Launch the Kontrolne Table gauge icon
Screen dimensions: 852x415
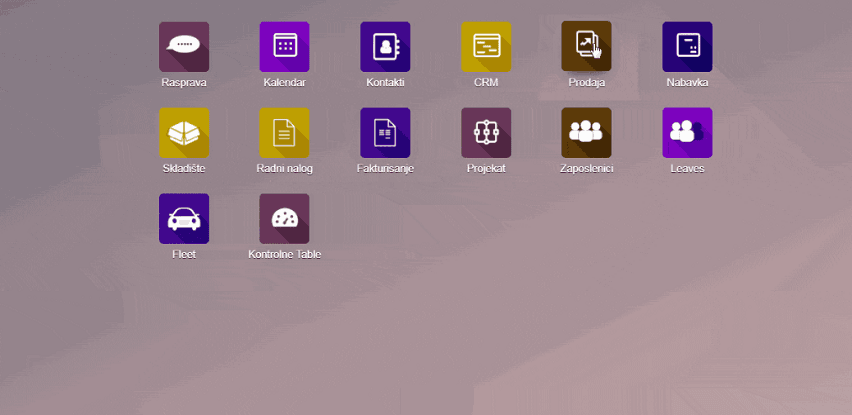284,218
